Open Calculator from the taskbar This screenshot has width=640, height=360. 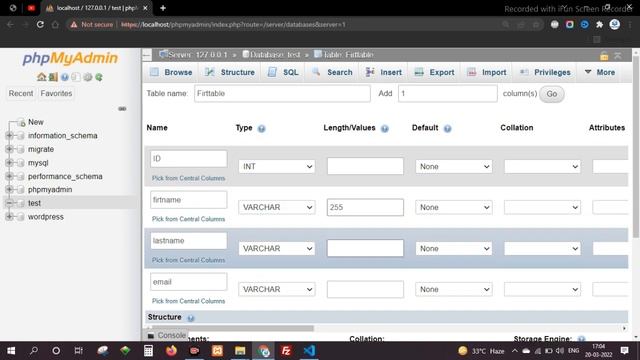point(148,351)
